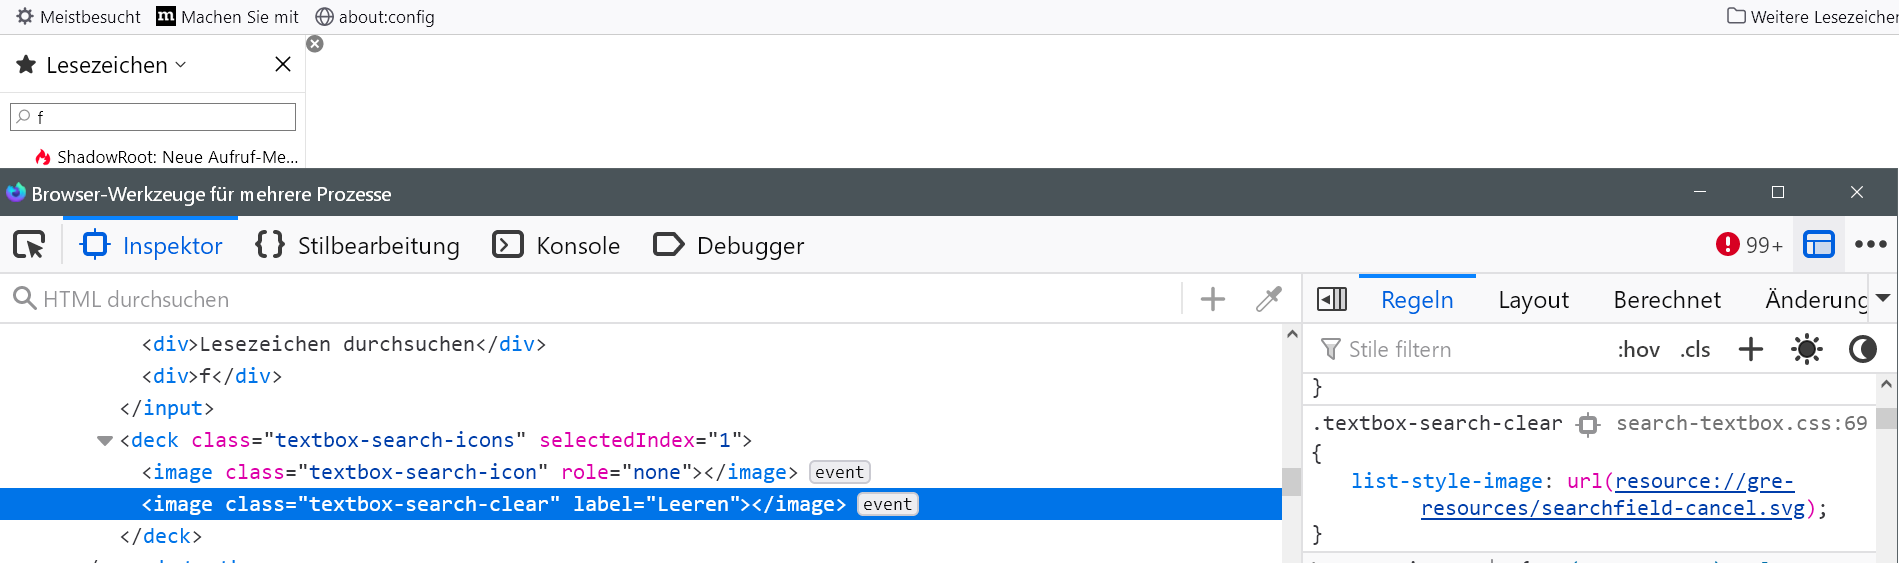Toggle light color scheme simulation
Screen dimensions: 1899x563
click(x=1807, y=349)
